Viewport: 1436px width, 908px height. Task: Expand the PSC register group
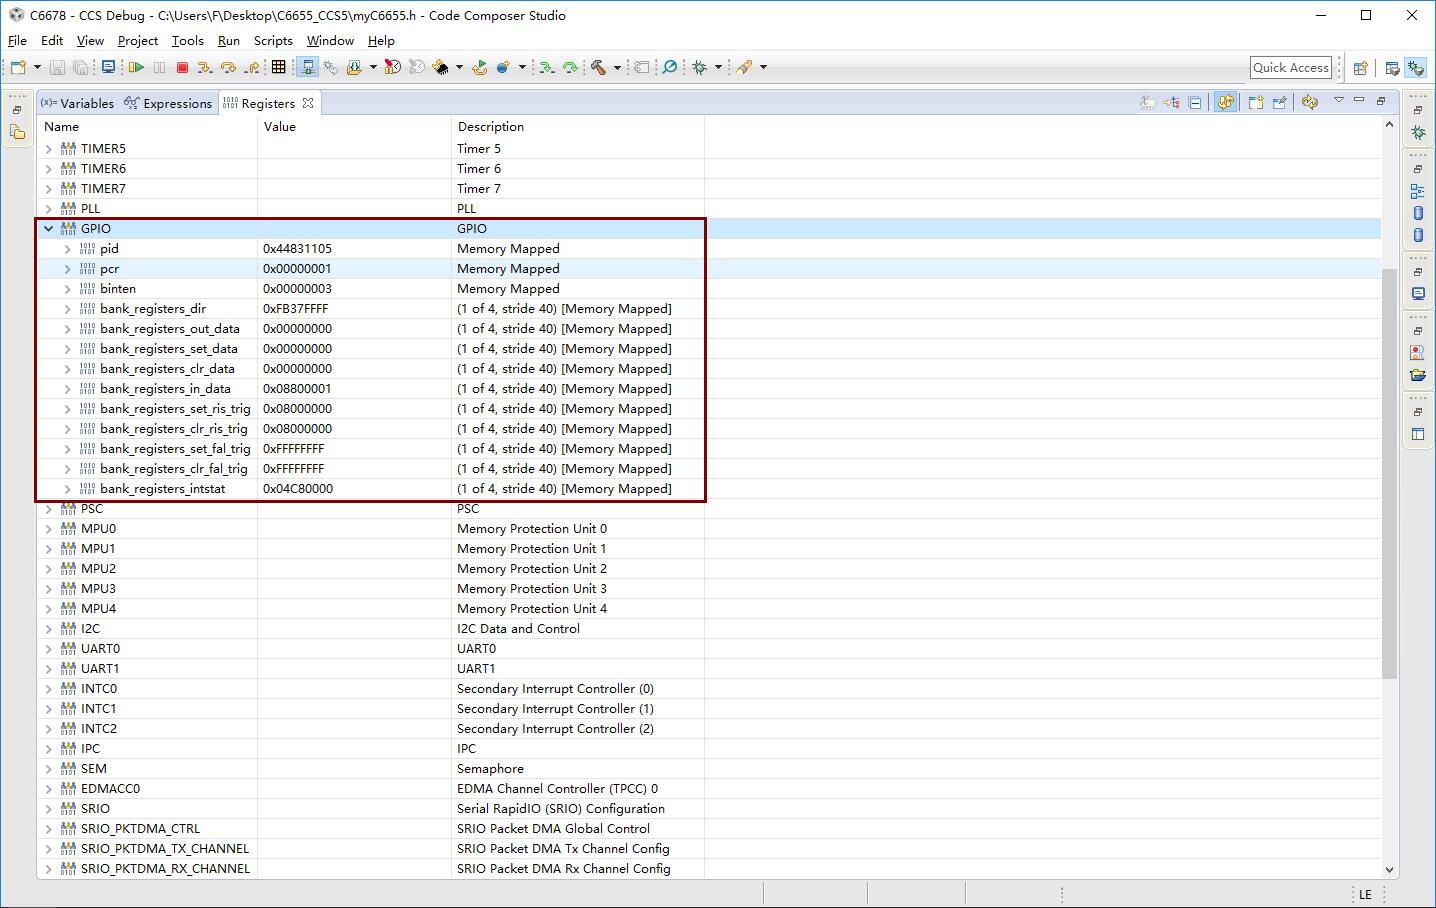48,509
